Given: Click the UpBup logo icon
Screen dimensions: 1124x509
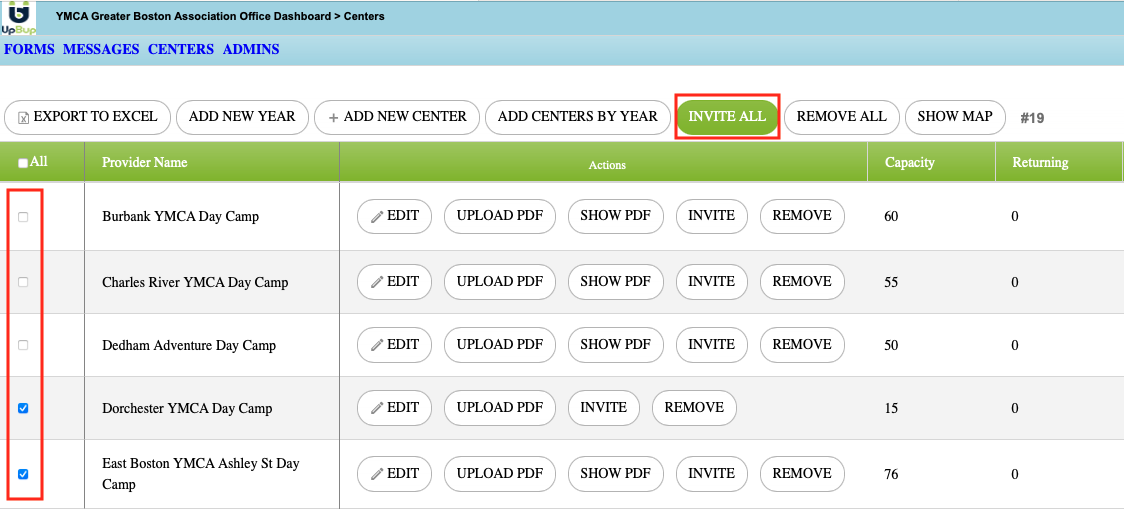Looking at the screenshot, I should coord(19,18).
